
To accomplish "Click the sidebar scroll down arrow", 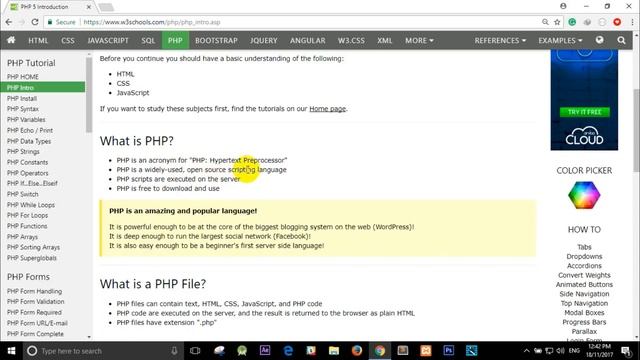I will (89, 337).
